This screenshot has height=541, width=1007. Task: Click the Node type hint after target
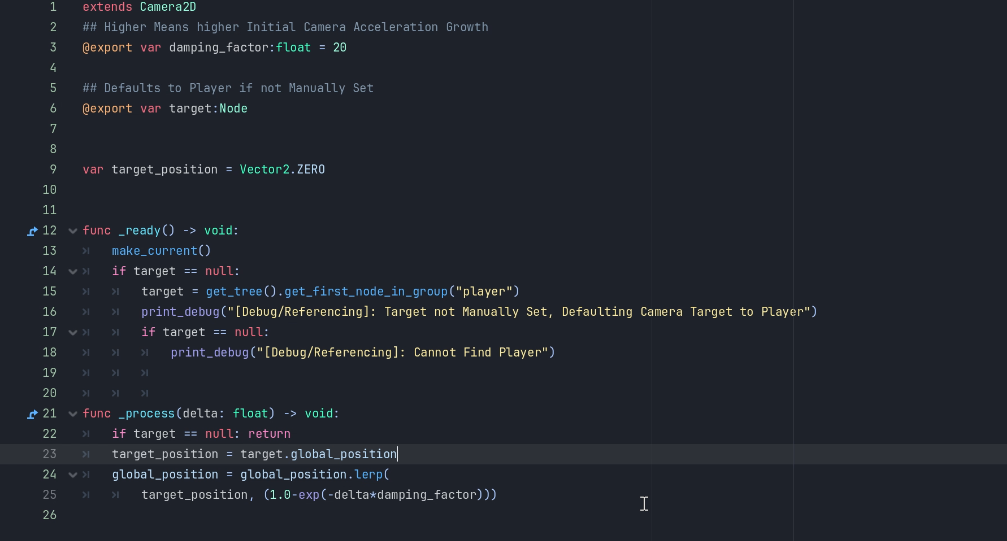[x=233, y=109]
